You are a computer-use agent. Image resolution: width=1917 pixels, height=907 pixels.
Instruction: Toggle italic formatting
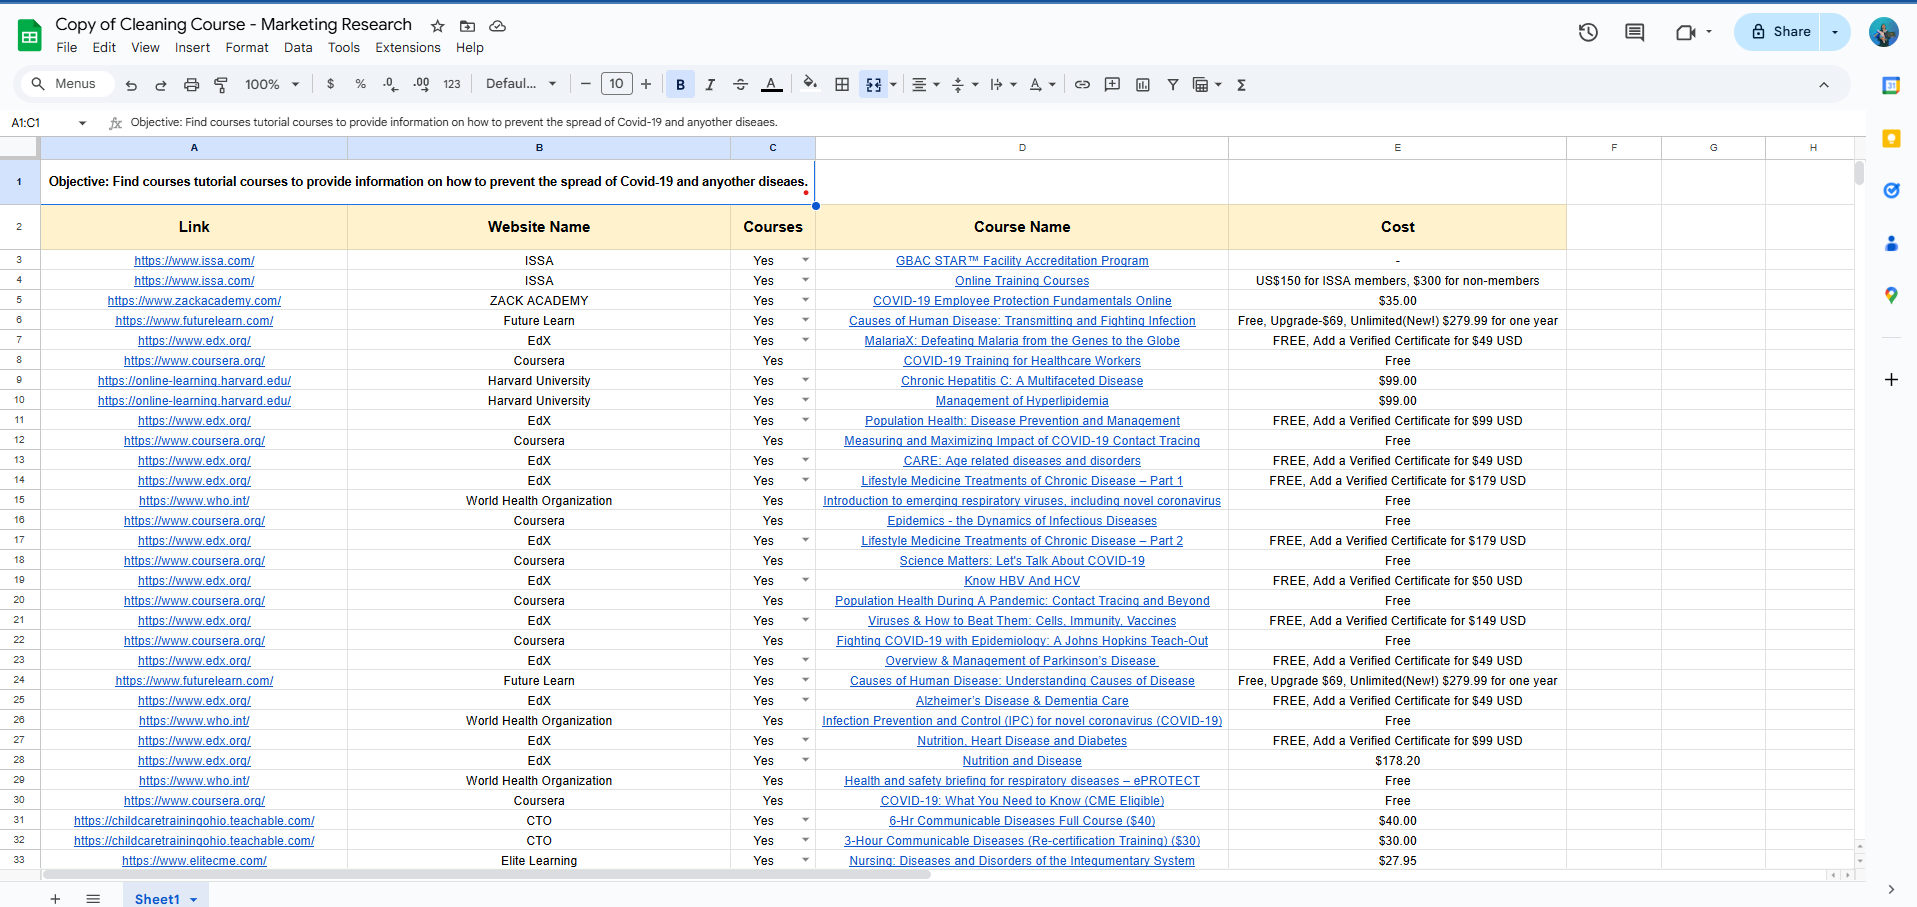click(x=710, y=85)
